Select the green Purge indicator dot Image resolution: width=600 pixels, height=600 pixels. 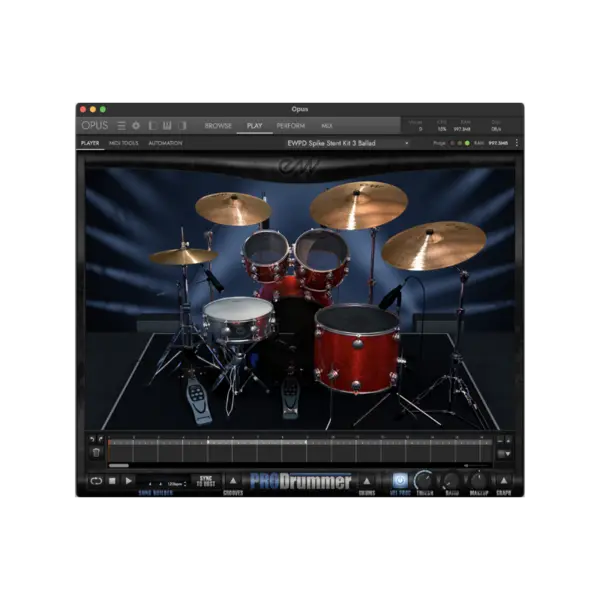point(467,143)
